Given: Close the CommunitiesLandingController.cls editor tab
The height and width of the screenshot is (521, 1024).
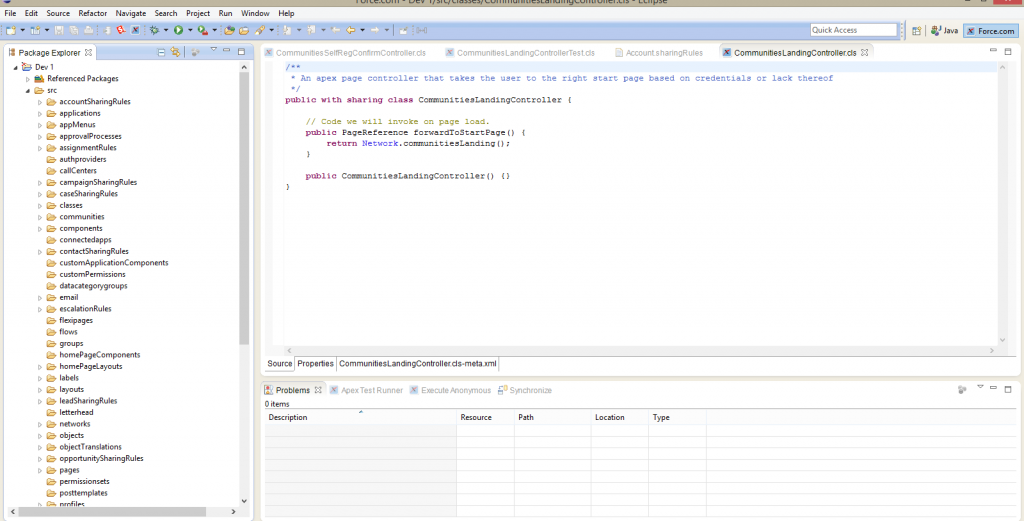Looking at the screenshot, I should 865,52.
